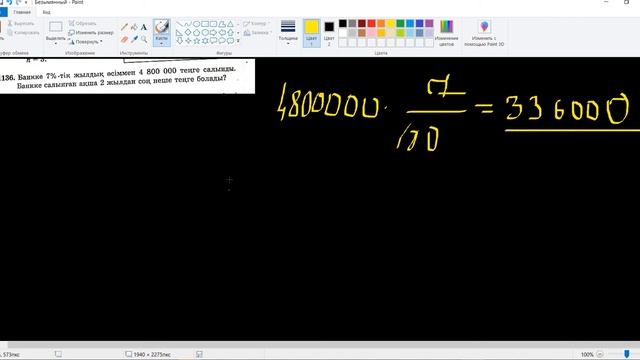Click the Cut button
640x360 pixels.
tap(21, 23)
